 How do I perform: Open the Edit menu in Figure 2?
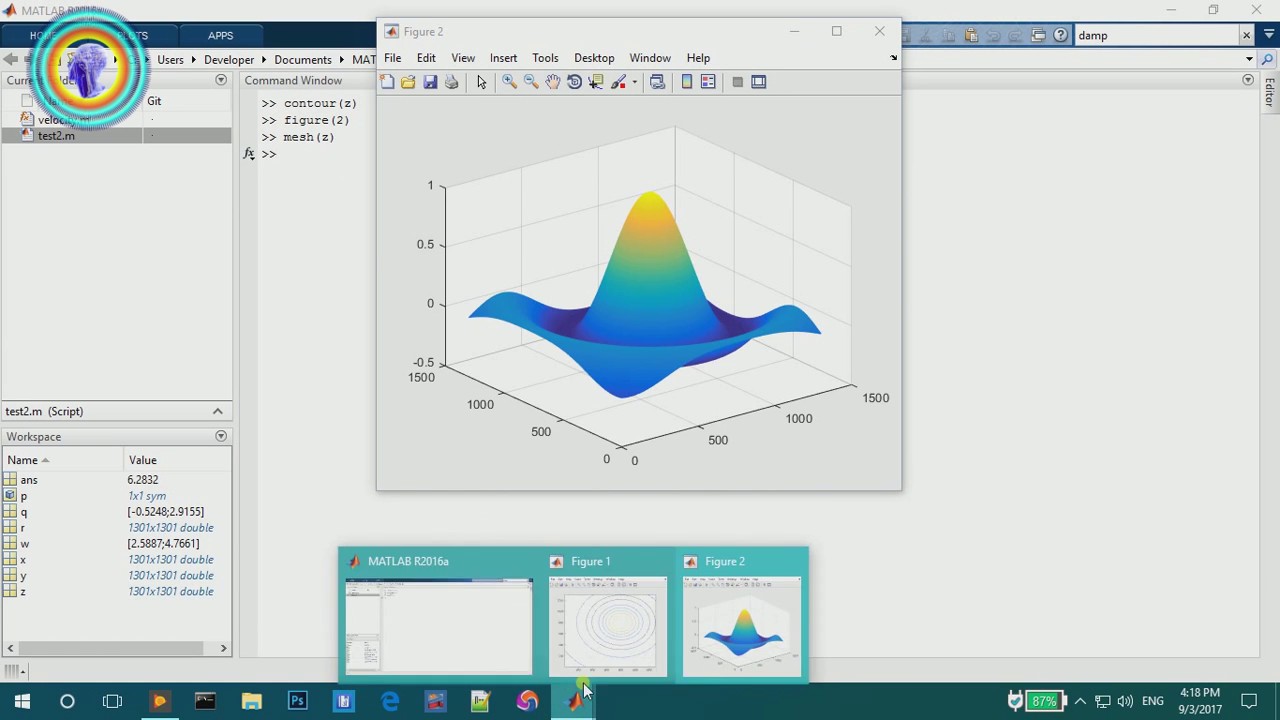426,58
